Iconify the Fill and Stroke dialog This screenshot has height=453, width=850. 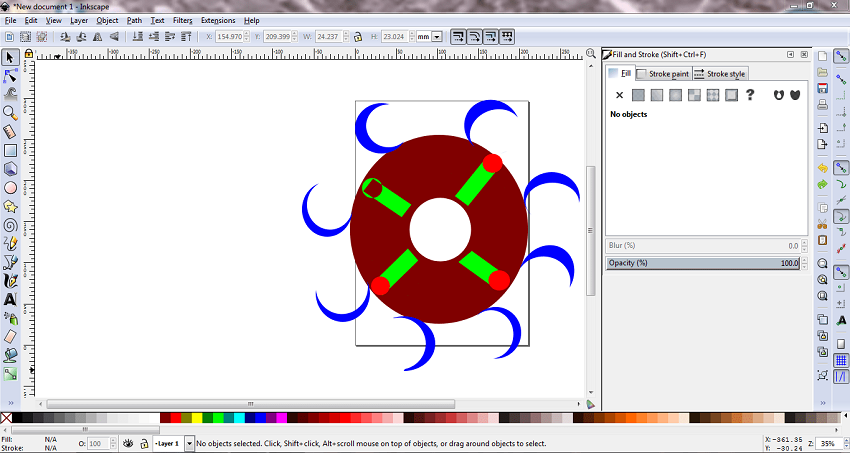790,54
